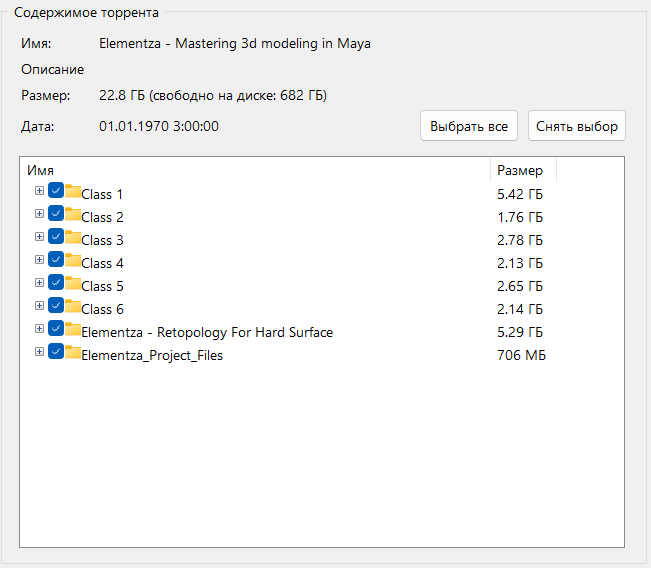The width and height of the screenshot is (651, 568).
Task: Expand the Class 6 tree node
Action: pyautogui.click(x=39, y=306)
